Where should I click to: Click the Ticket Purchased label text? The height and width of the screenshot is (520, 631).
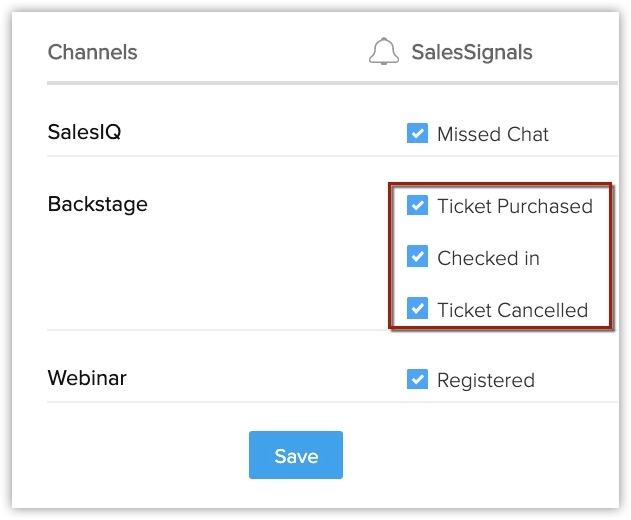pos(515,207)
